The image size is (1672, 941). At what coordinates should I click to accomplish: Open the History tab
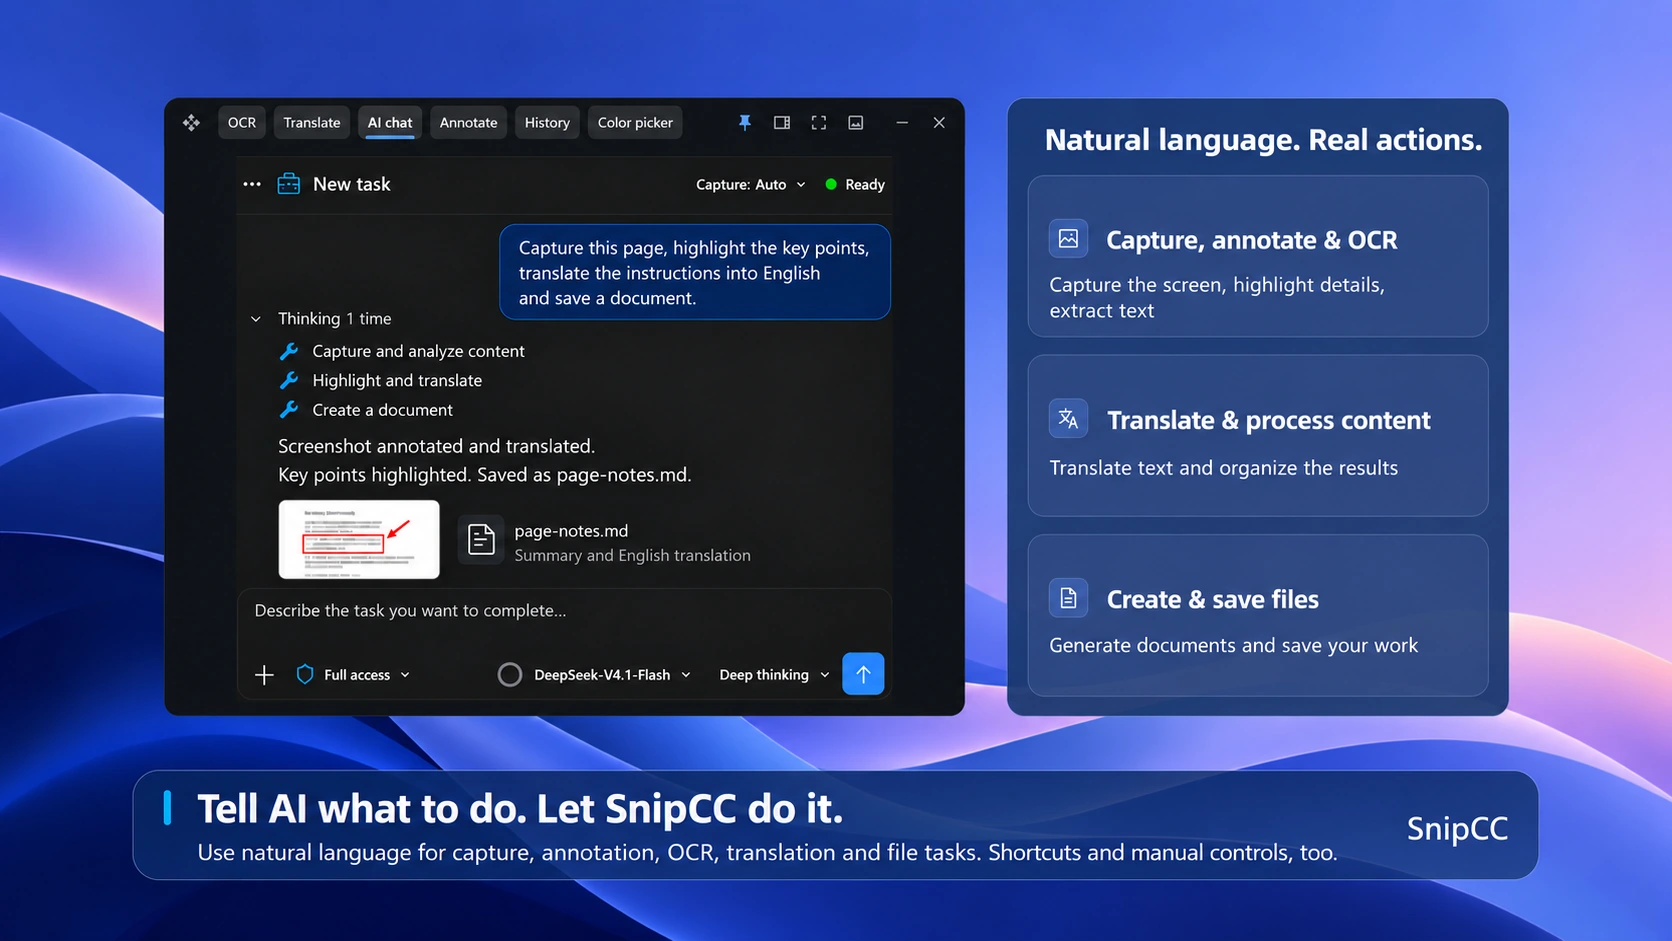click(x=547, y=122)
